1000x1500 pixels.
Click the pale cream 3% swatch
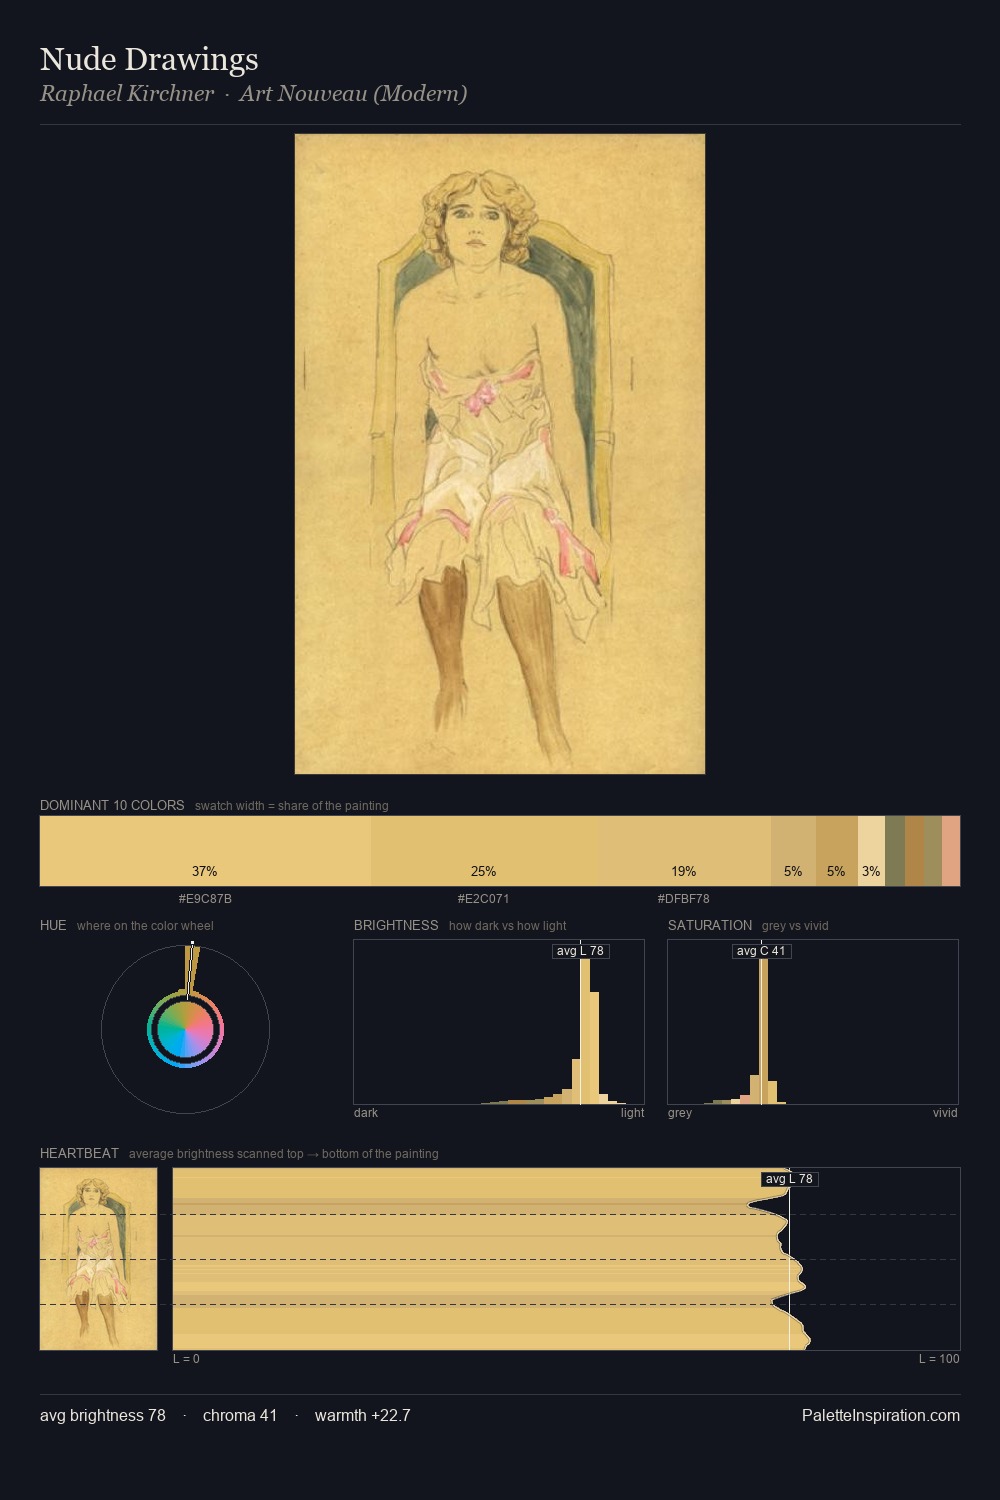(x=871, y=851)
